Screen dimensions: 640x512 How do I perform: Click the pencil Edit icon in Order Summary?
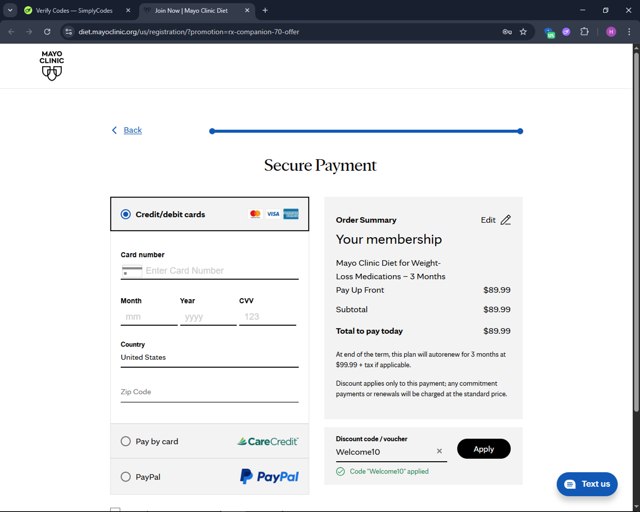point(506,220)
